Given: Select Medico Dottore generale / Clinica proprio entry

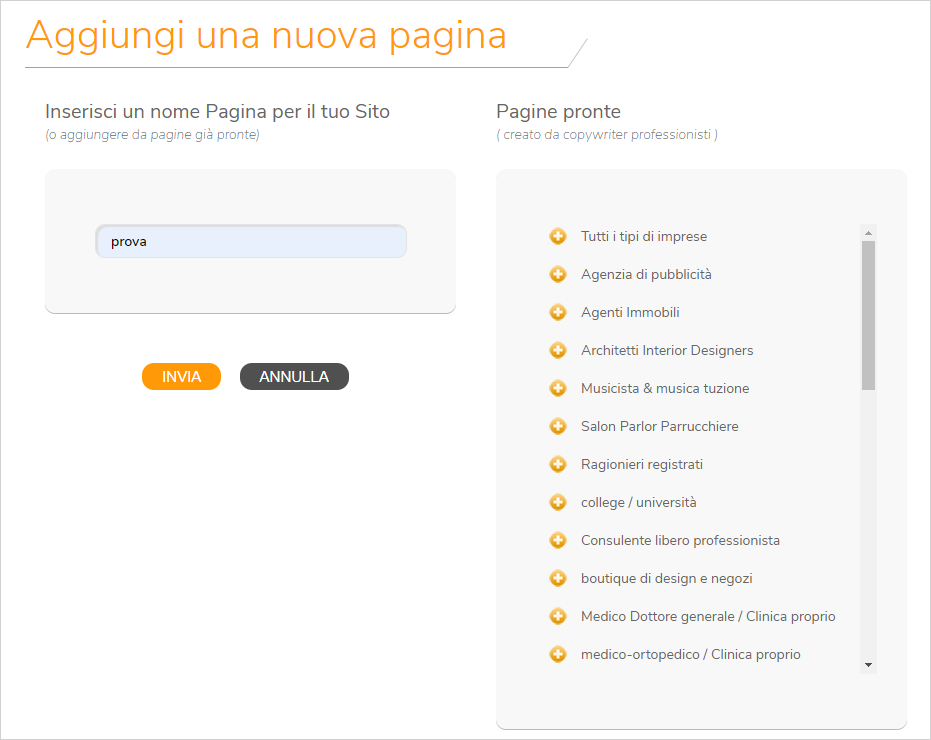Looking at the screenshot, I should point(708,616).
